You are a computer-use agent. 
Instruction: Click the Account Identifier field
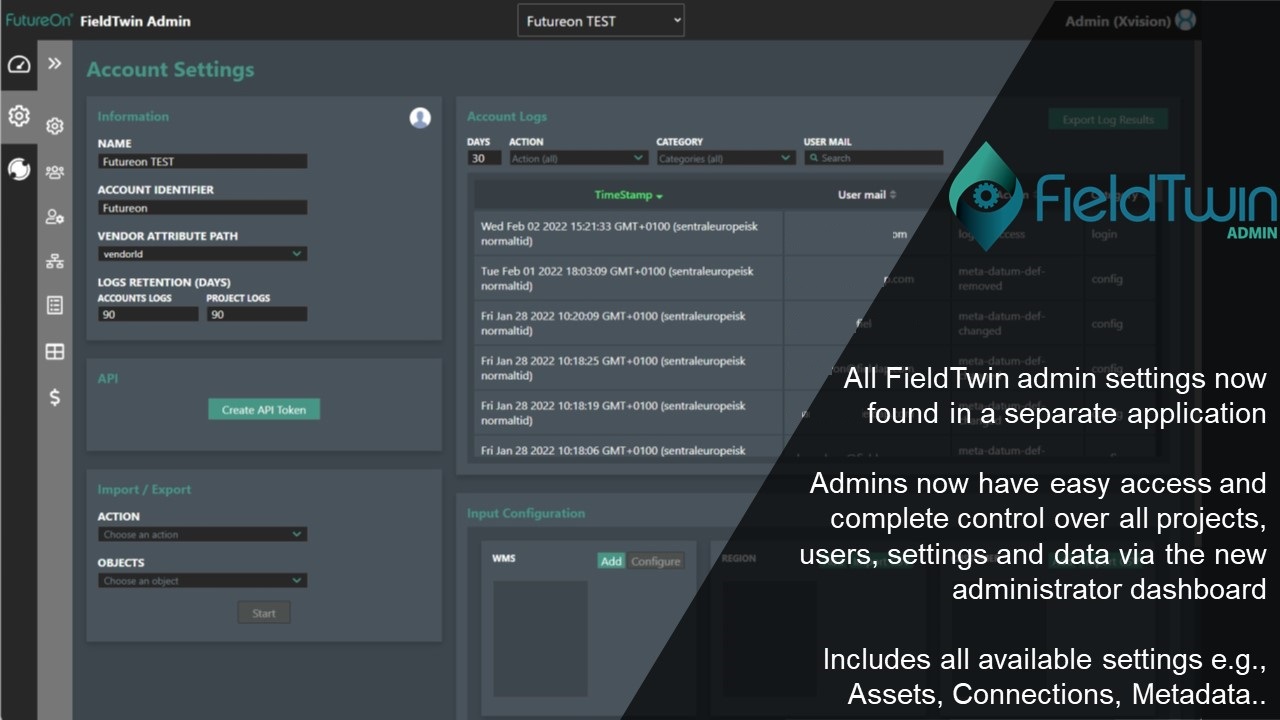[203, 208]
